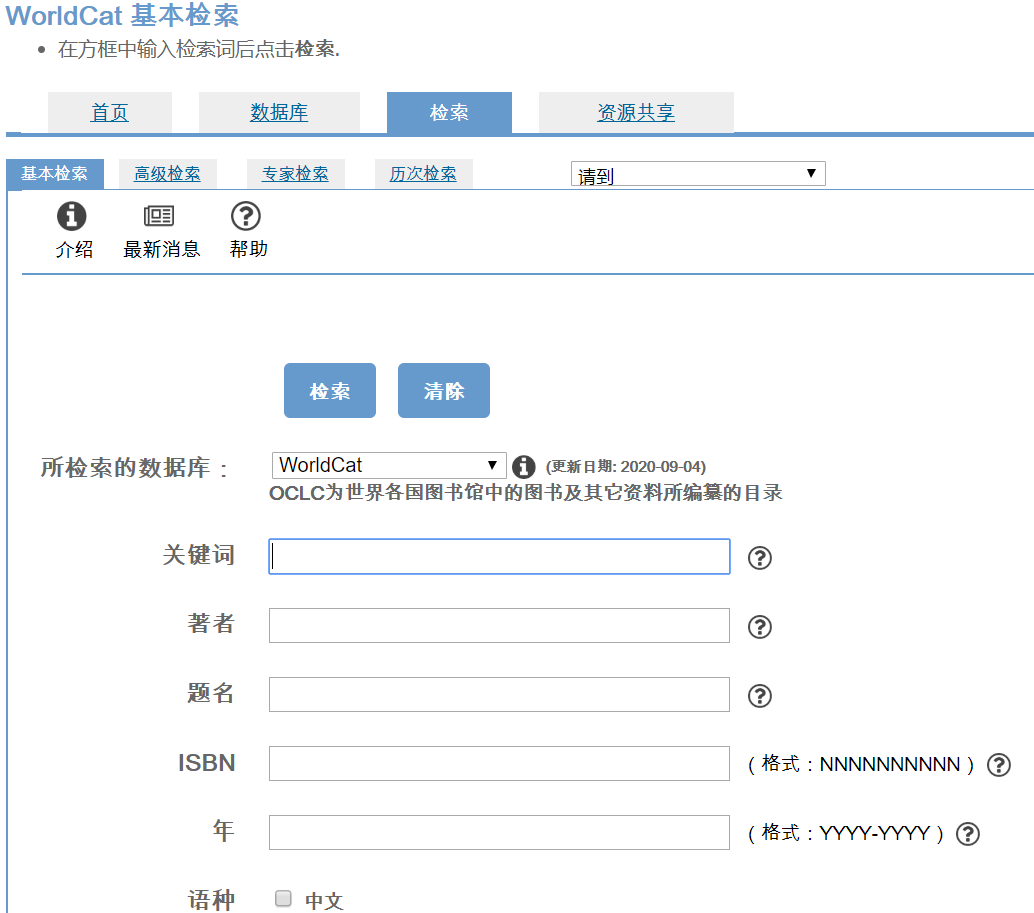Click help icon next to 年 format

(967, 834)
